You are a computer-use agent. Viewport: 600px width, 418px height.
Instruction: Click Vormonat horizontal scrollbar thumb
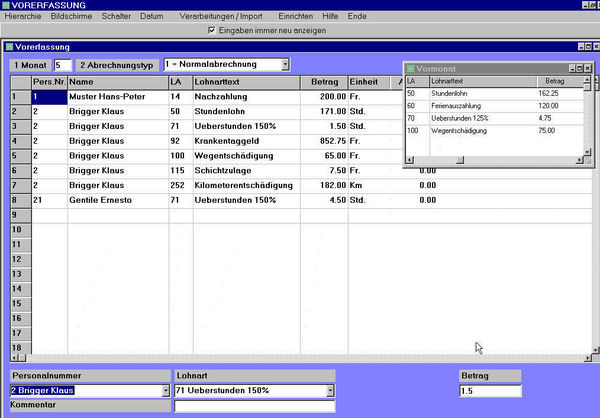(460, 160)
